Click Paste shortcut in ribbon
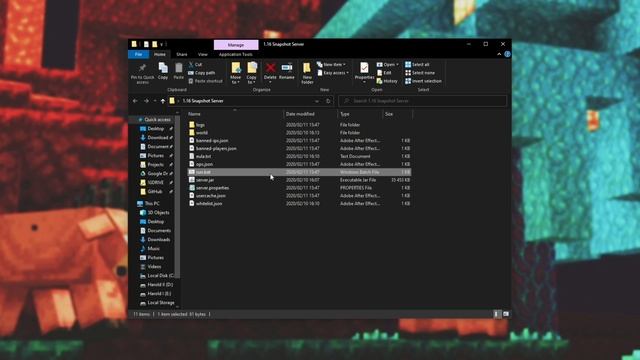 tap(205, 81)
